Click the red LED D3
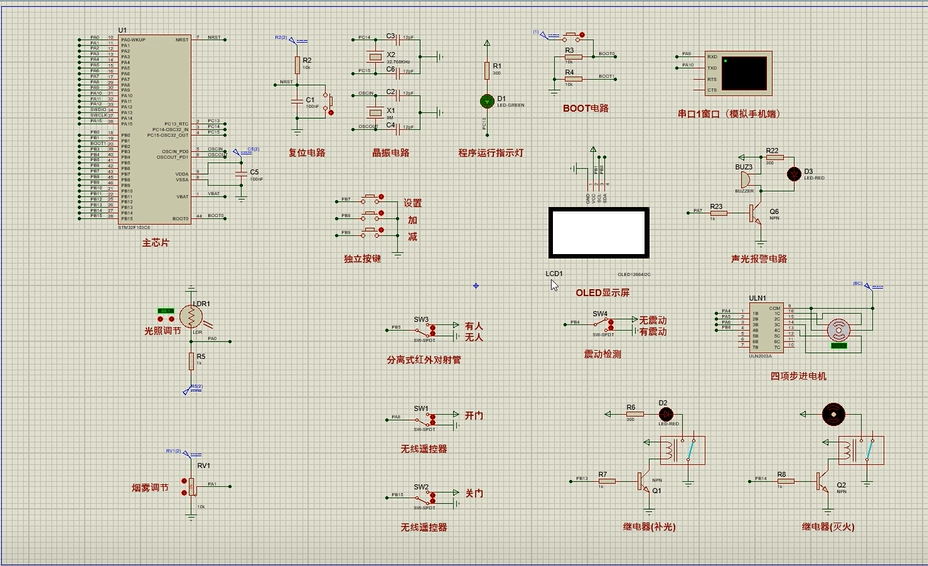Image resolution: width=928 pixels, height=566 pixels. coord(794,173)
